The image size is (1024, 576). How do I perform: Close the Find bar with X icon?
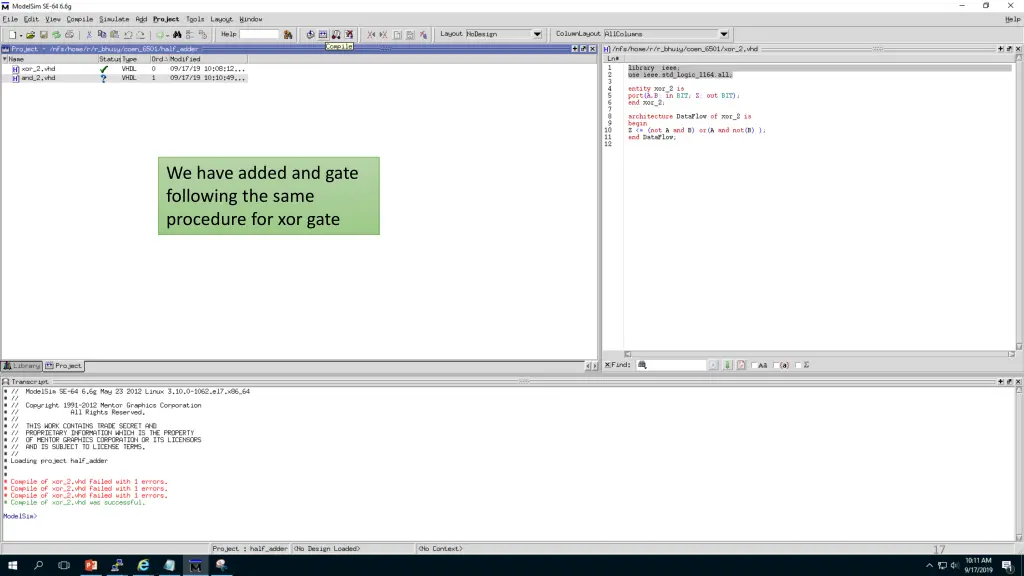click(607, 365)
